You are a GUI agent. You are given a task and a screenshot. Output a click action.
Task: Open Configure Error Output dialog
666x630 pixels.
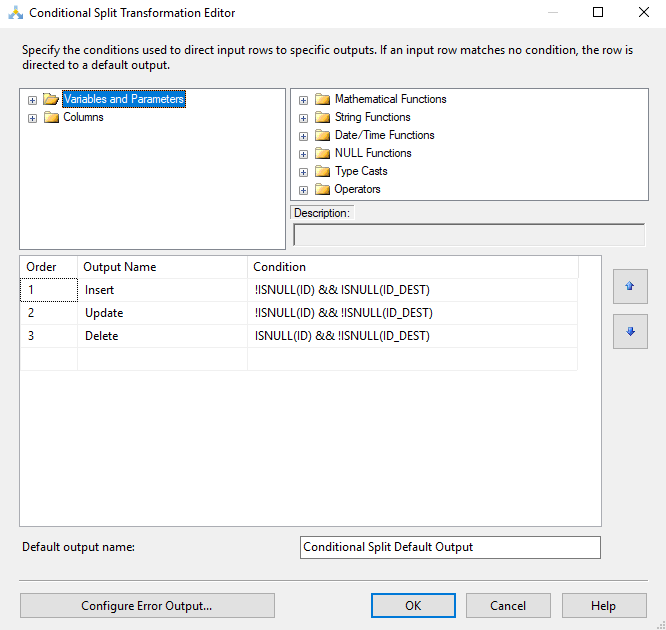coord(147,606)
